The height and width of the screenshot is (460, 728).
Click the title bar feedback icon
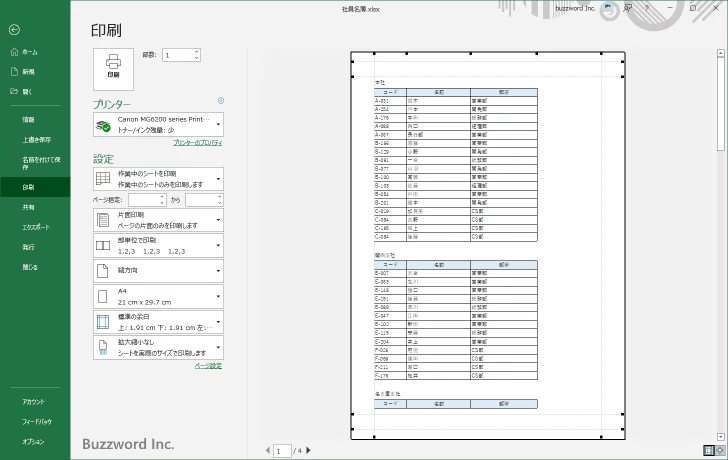pyautogui.click(x=628, y=8)
